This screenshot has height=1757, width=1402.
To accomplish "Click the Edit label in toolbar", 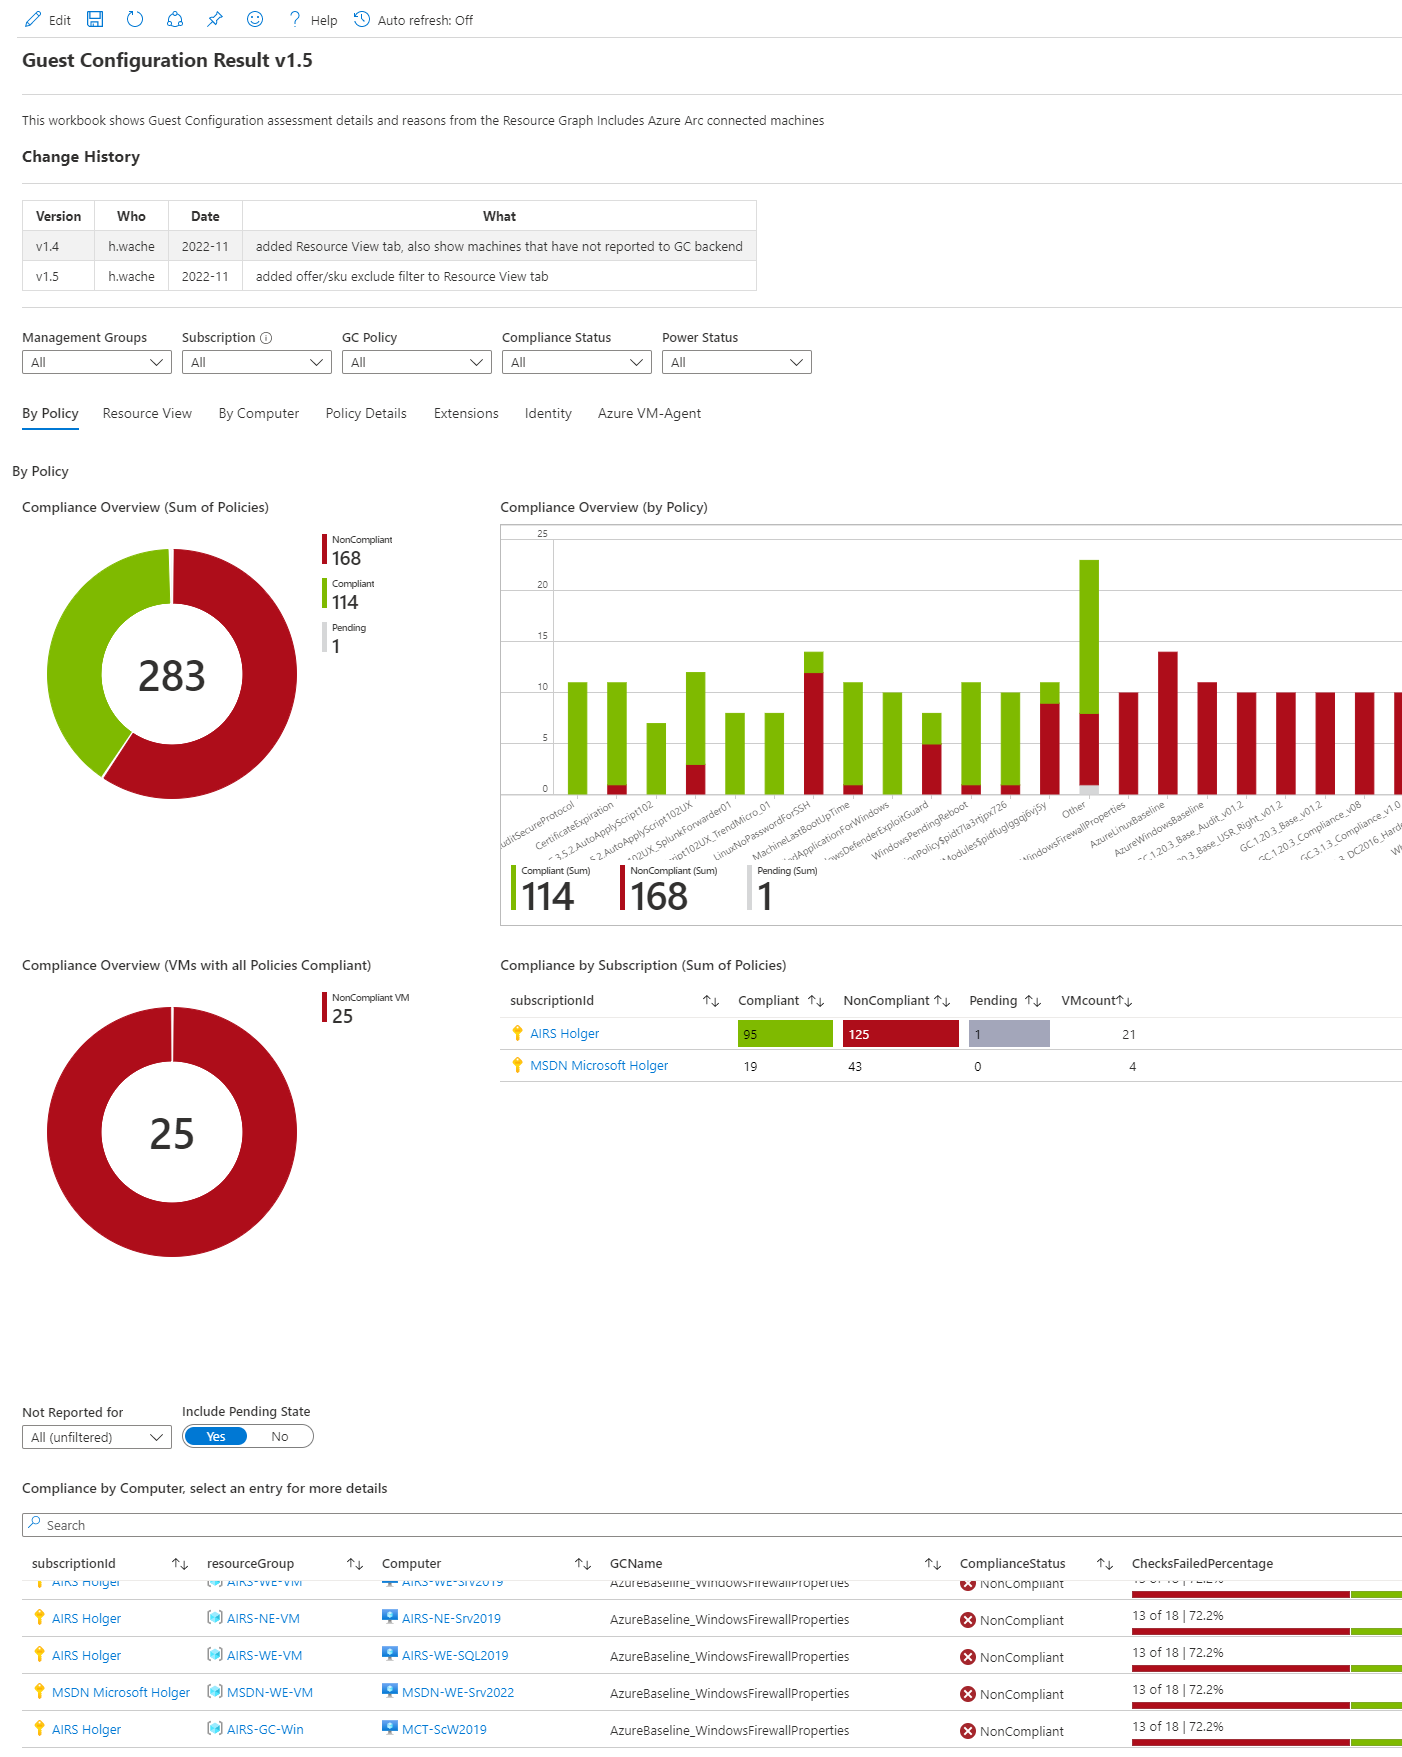I will pyautogui.click(x=60, y=21).
